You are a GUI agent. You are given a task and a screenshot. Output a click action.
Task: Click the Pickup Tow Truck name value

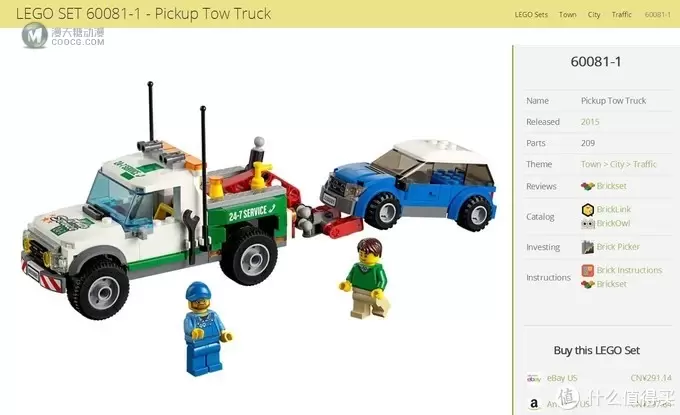pos(613,101)
